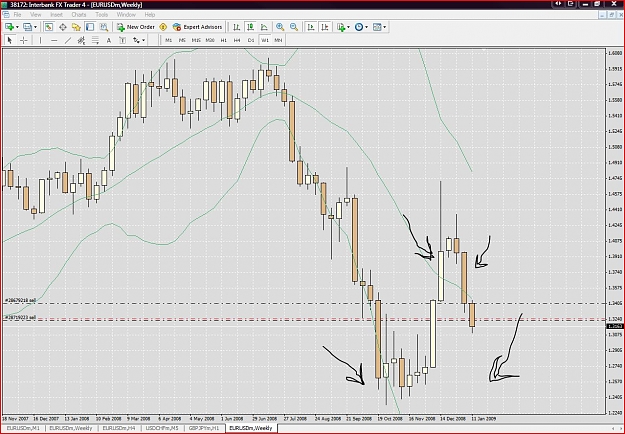Switch timeframe to M5
Viewport: 625px width, 434px height.
click(182, 40)
